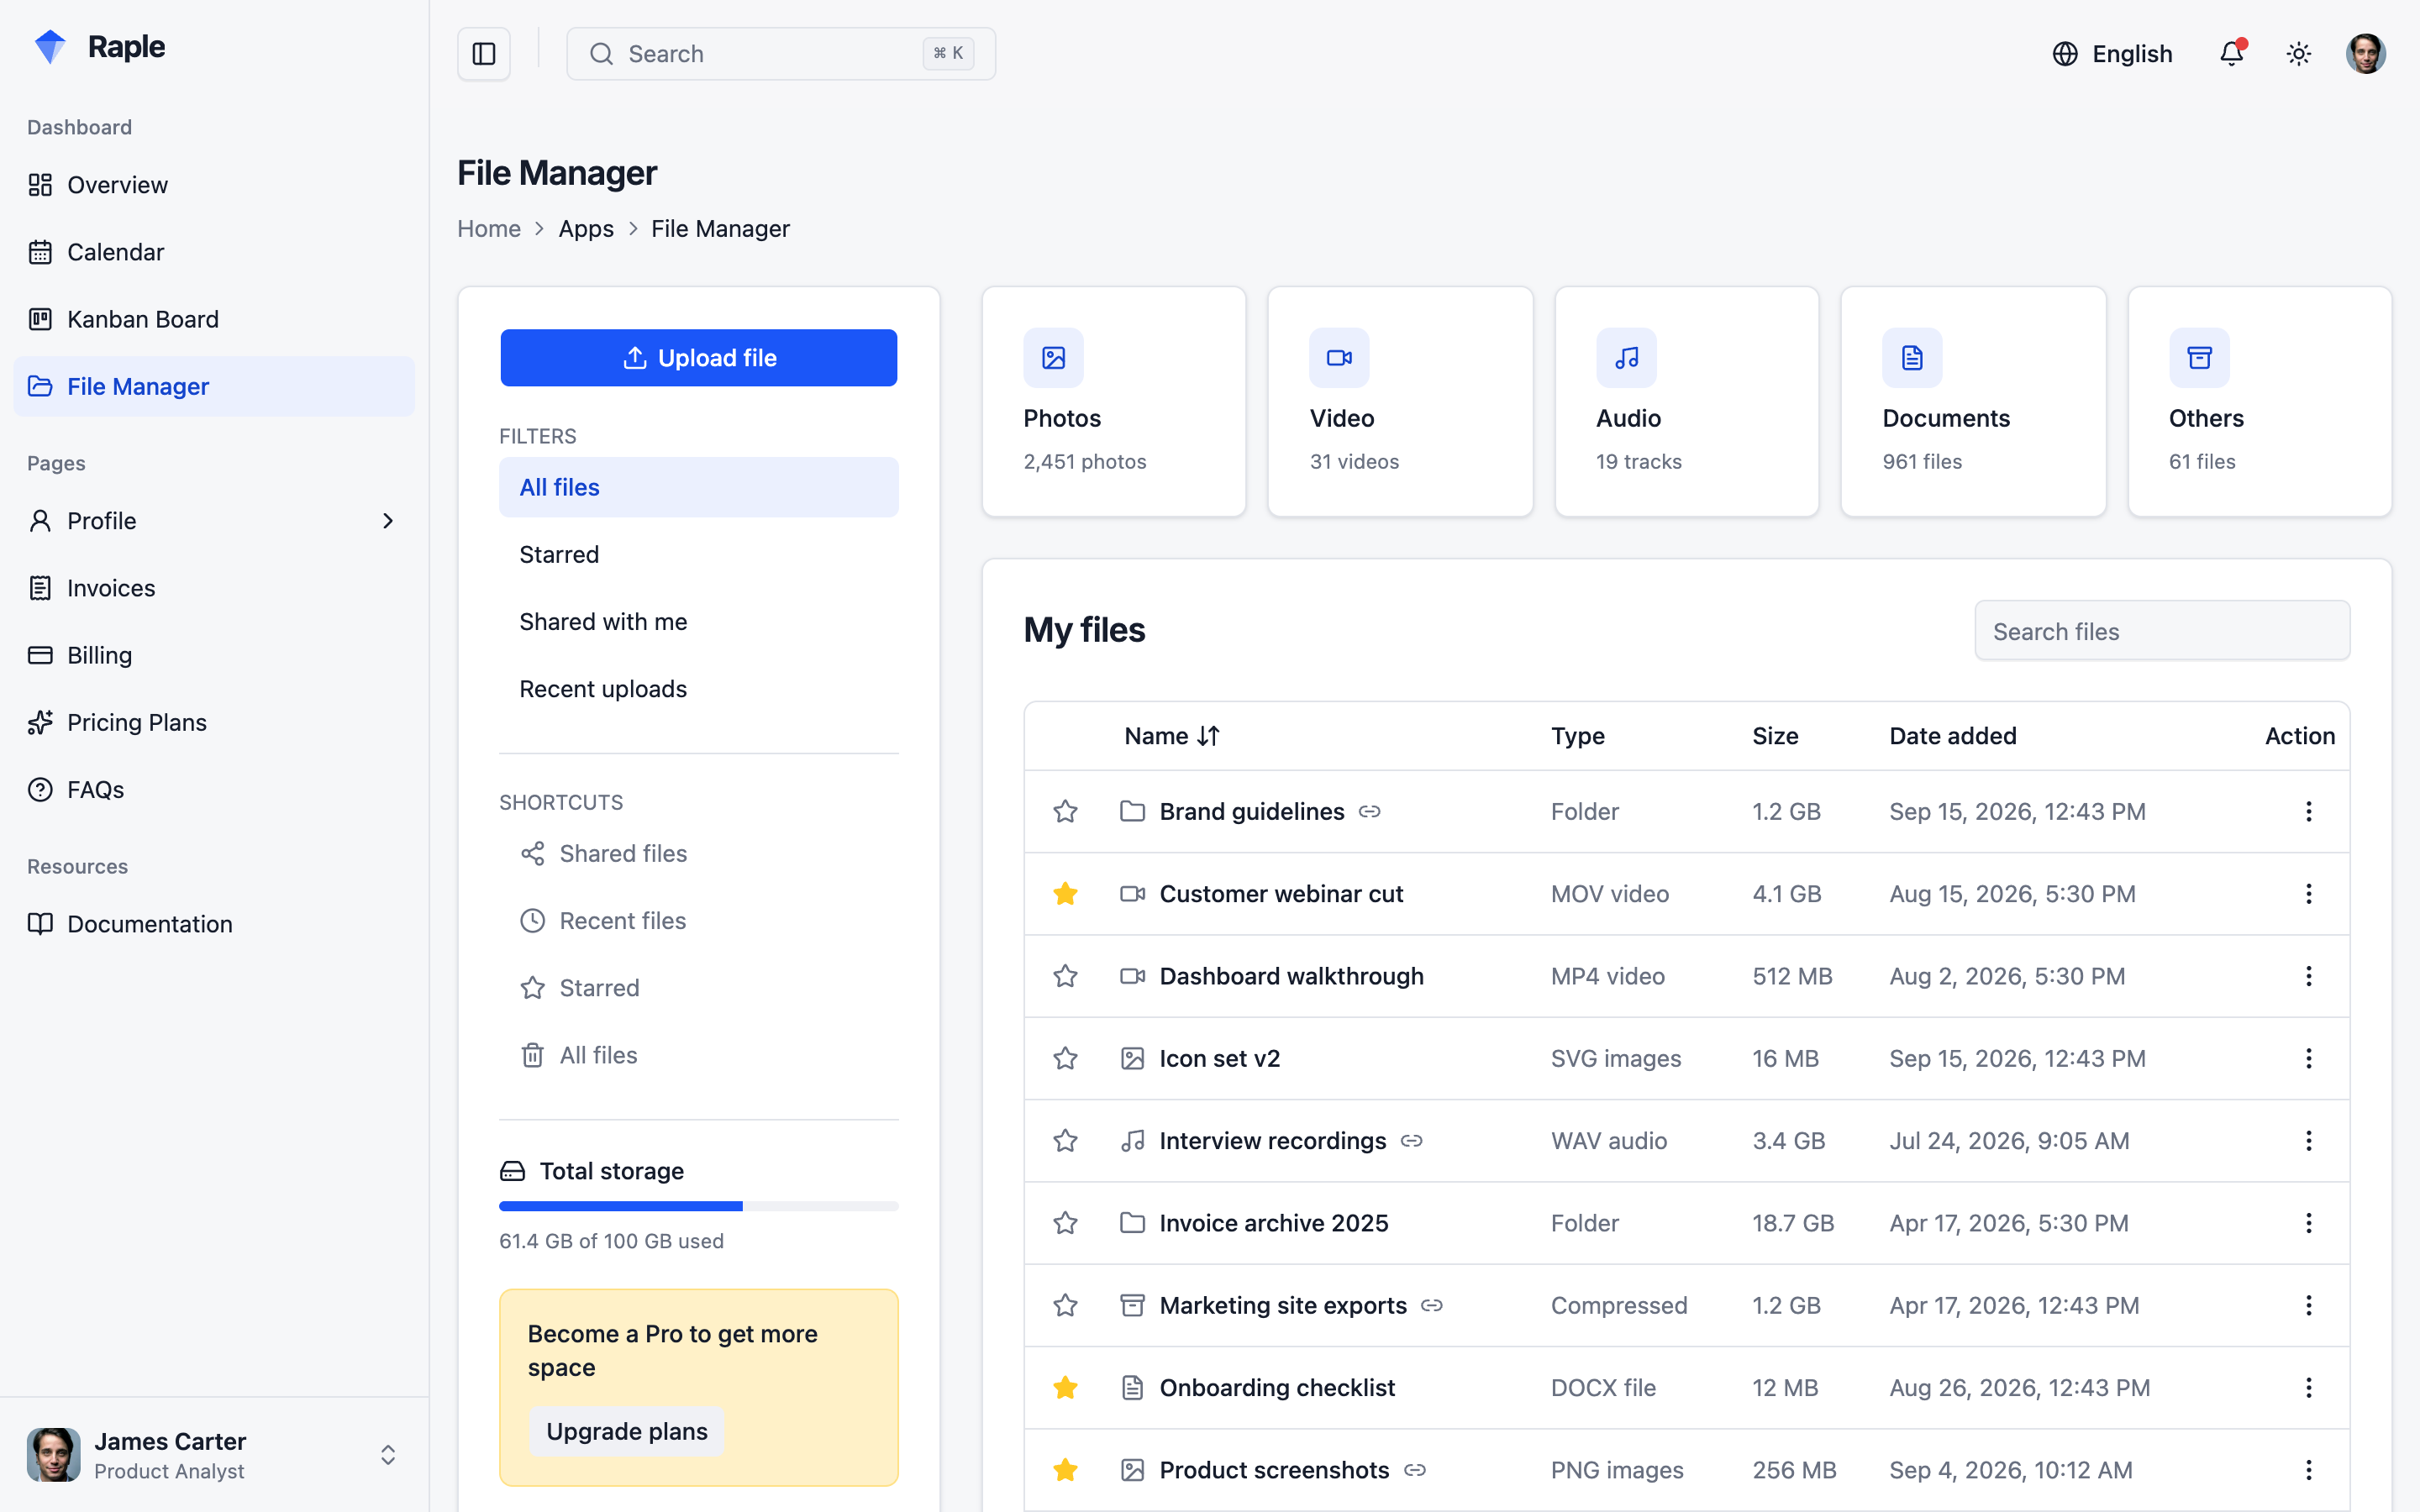The height and width of the screenshot is (1512, 2420).
Task: Click the link icon beside Interview recordings
Action: click(1411, 1141)
